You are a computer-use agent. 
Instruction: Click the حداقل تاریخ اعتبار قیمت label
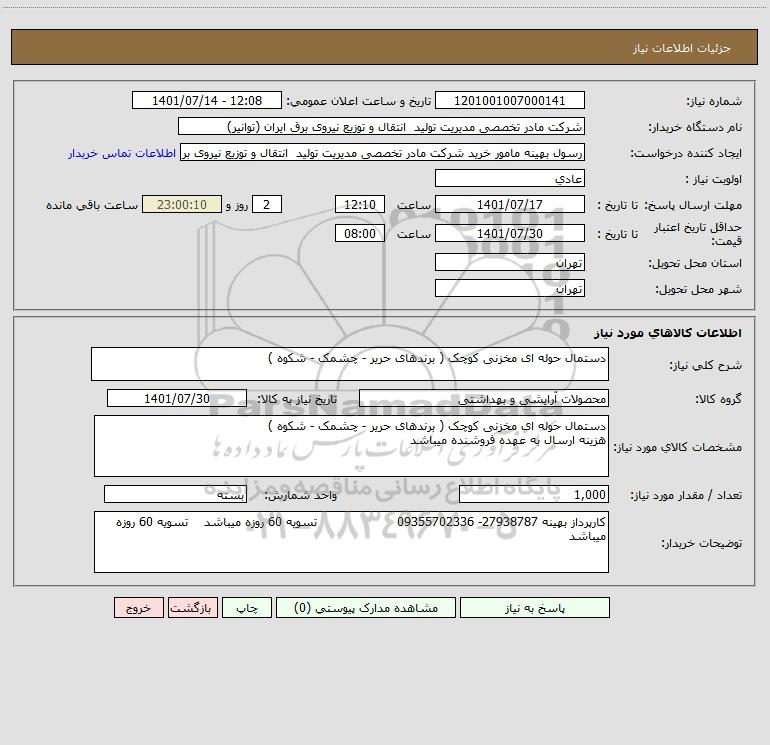point(698,234)
